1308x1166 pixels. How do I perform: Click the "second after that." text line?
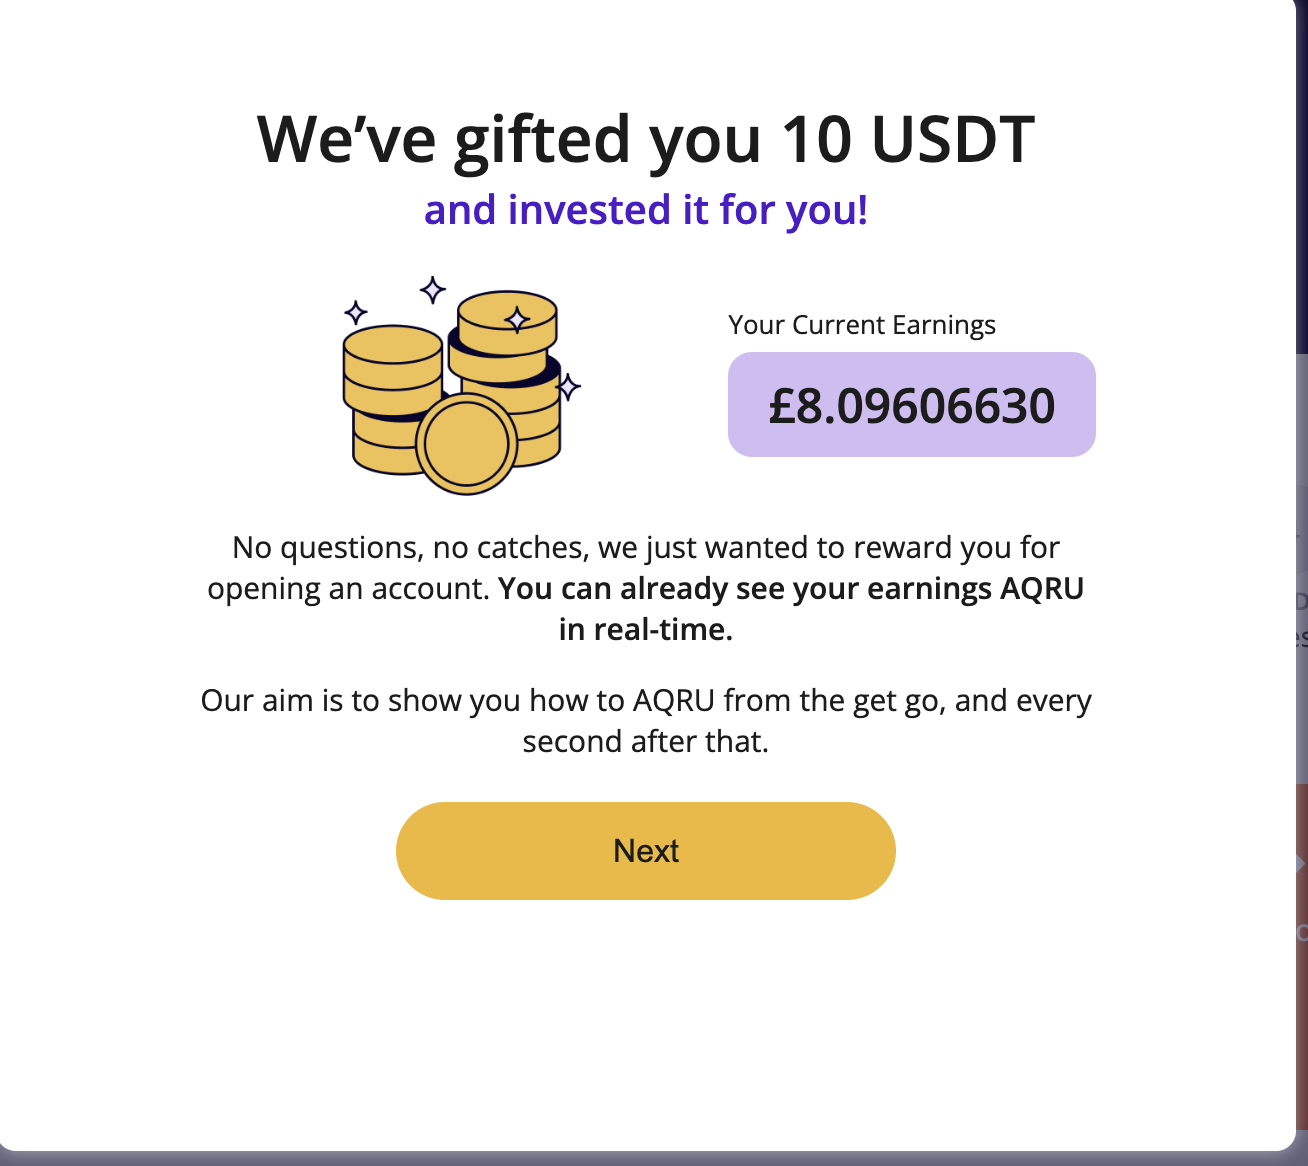click(645, 742)
